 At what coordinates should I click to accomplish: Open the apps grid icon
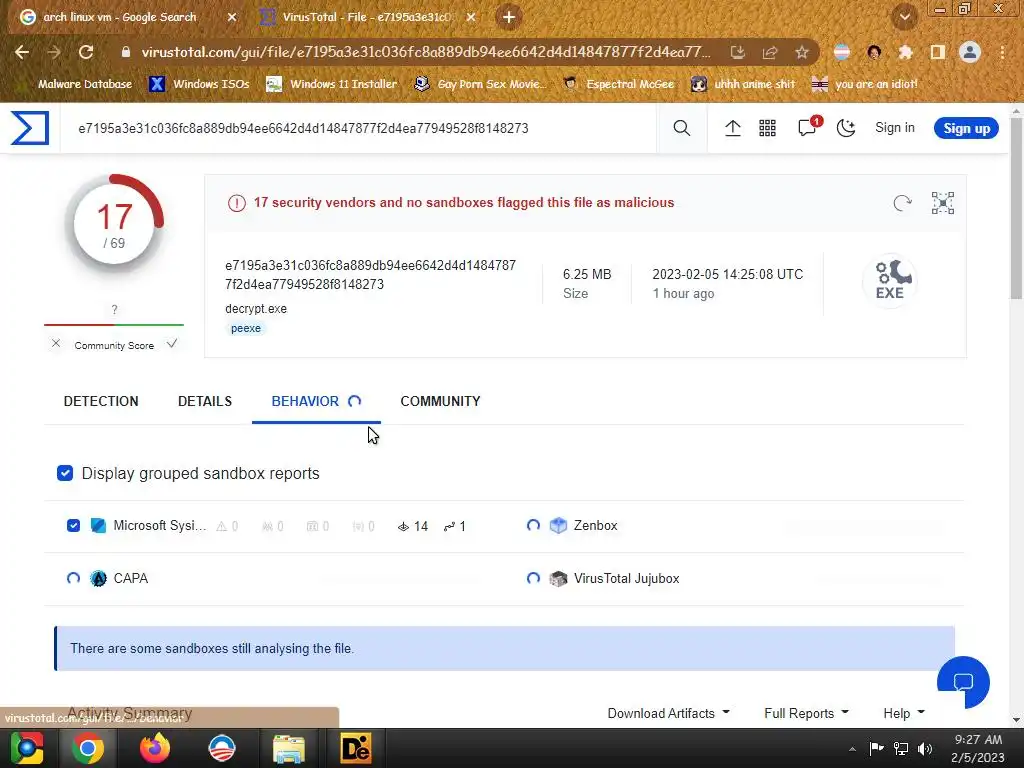(767, 128)
